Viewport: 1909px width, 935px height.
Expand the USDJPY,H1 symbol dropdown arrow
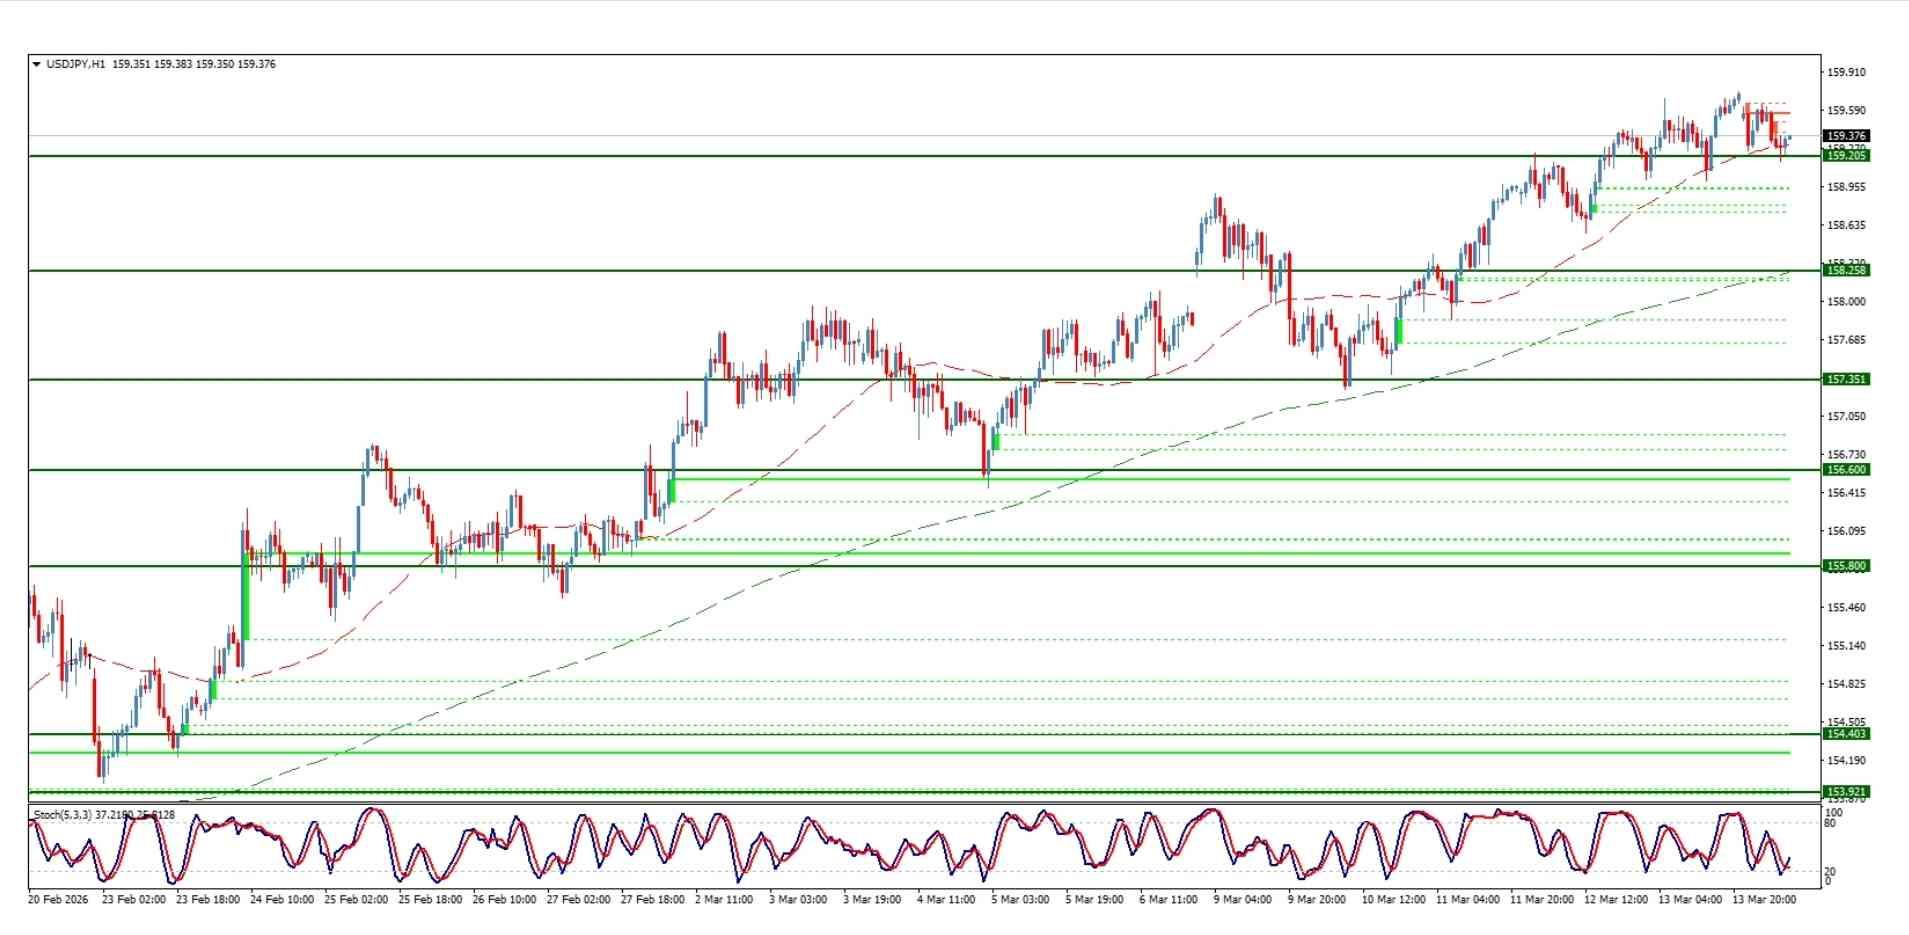pos(37,64)
